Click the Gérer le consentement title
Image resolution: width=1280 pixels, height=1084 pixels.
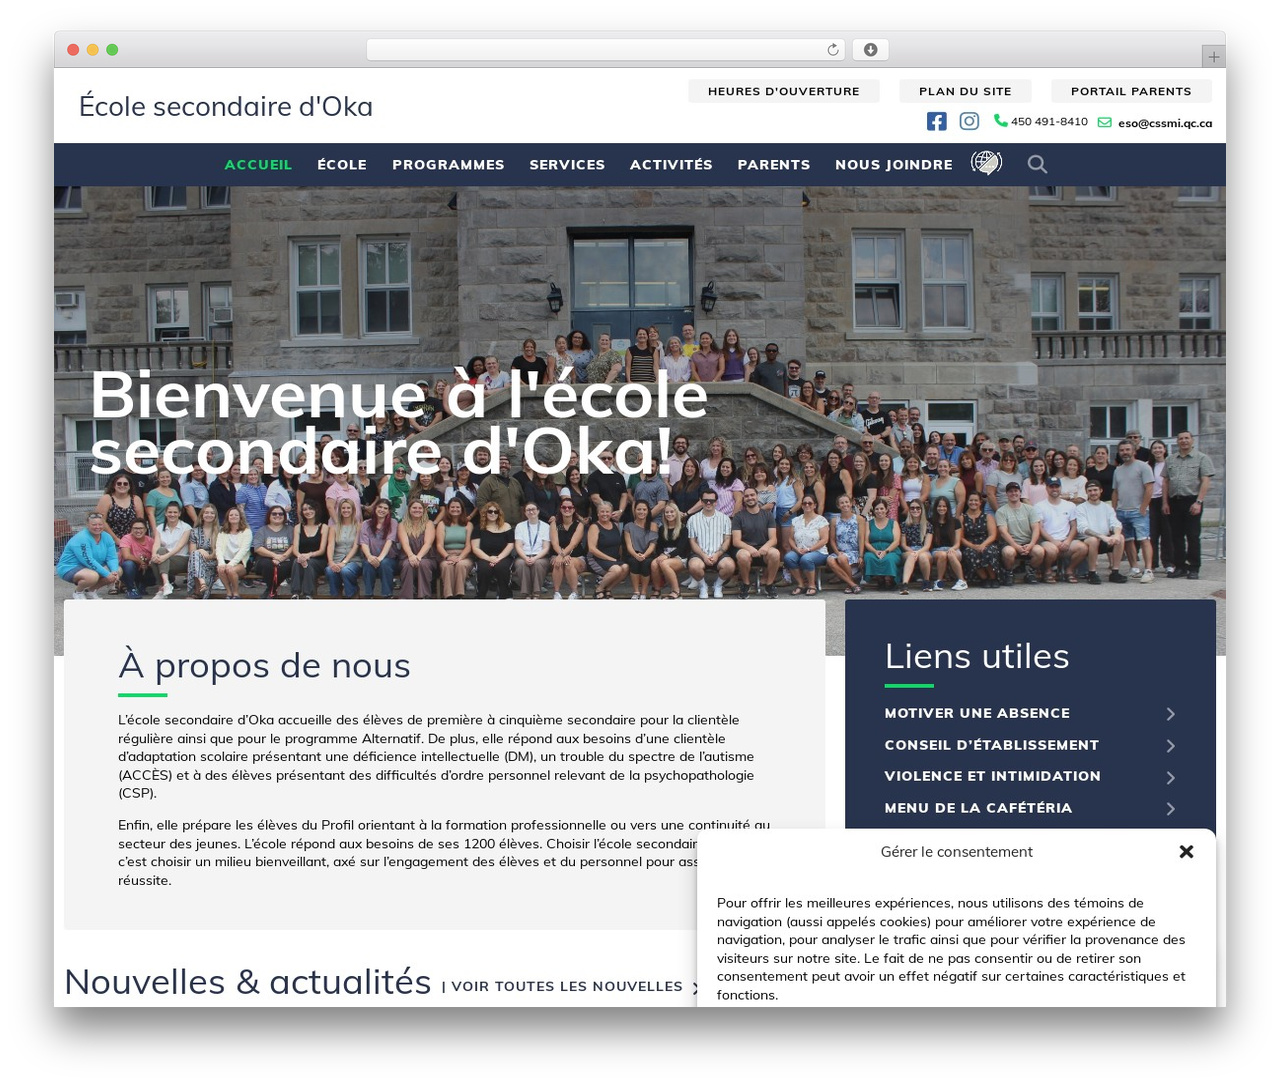tap(956, 852)
